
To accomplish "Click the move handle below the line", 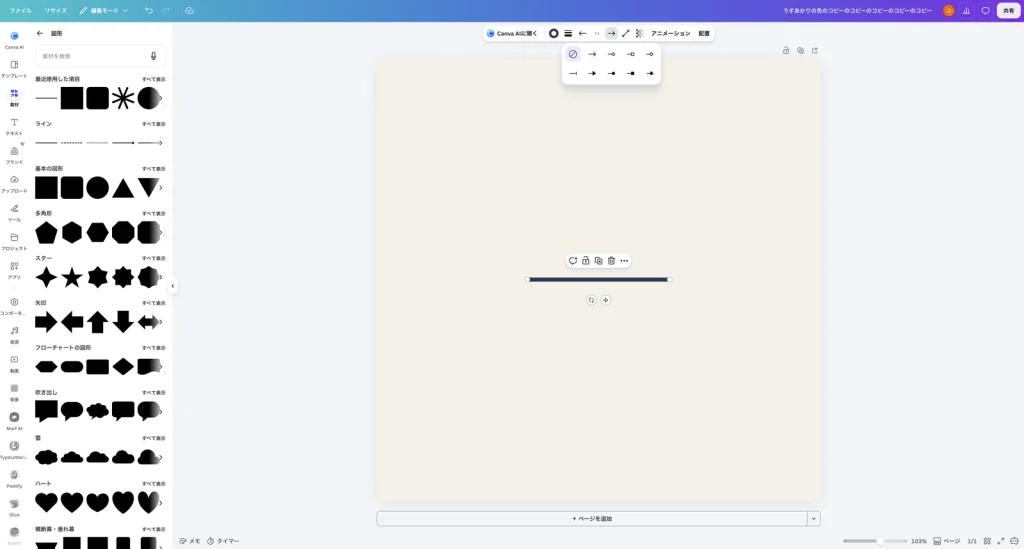I will coord(605,300).
